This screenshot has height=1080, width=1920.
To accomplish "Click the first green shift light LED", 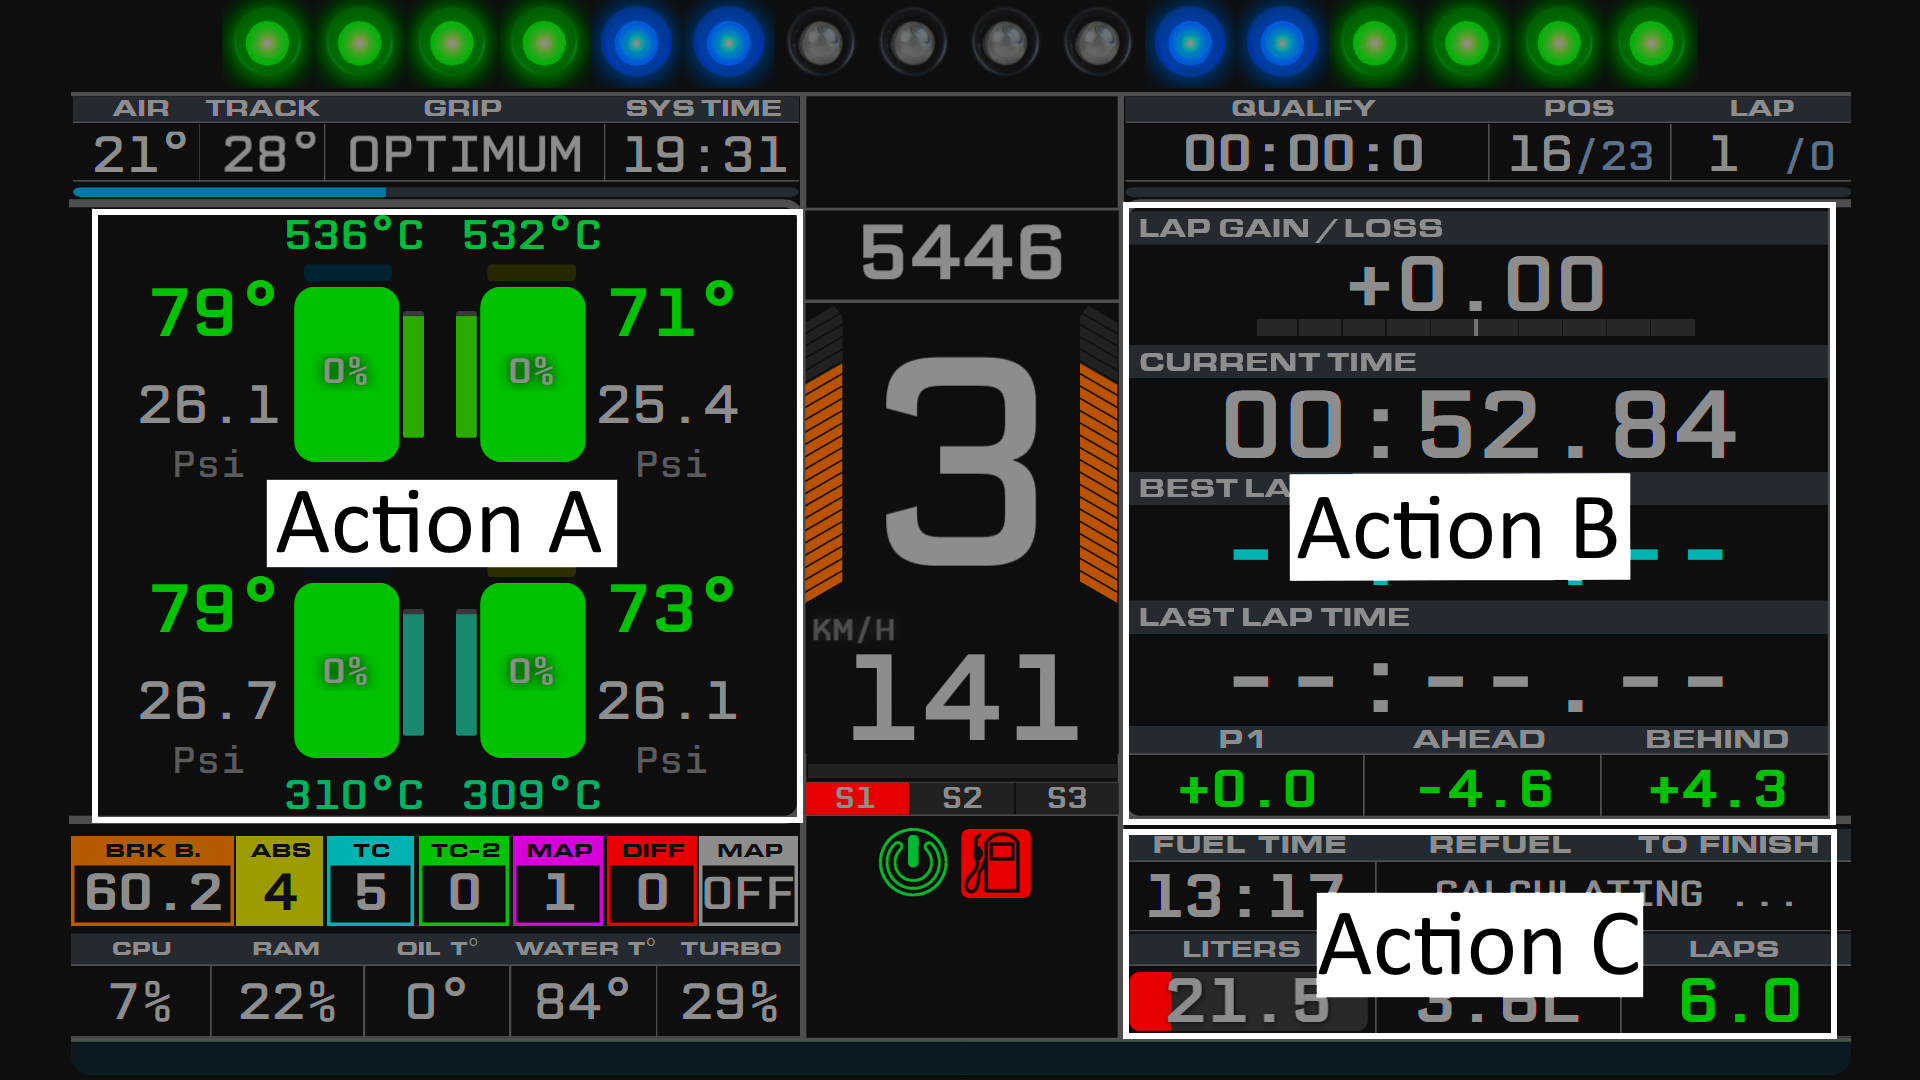I will click(267, 43).
